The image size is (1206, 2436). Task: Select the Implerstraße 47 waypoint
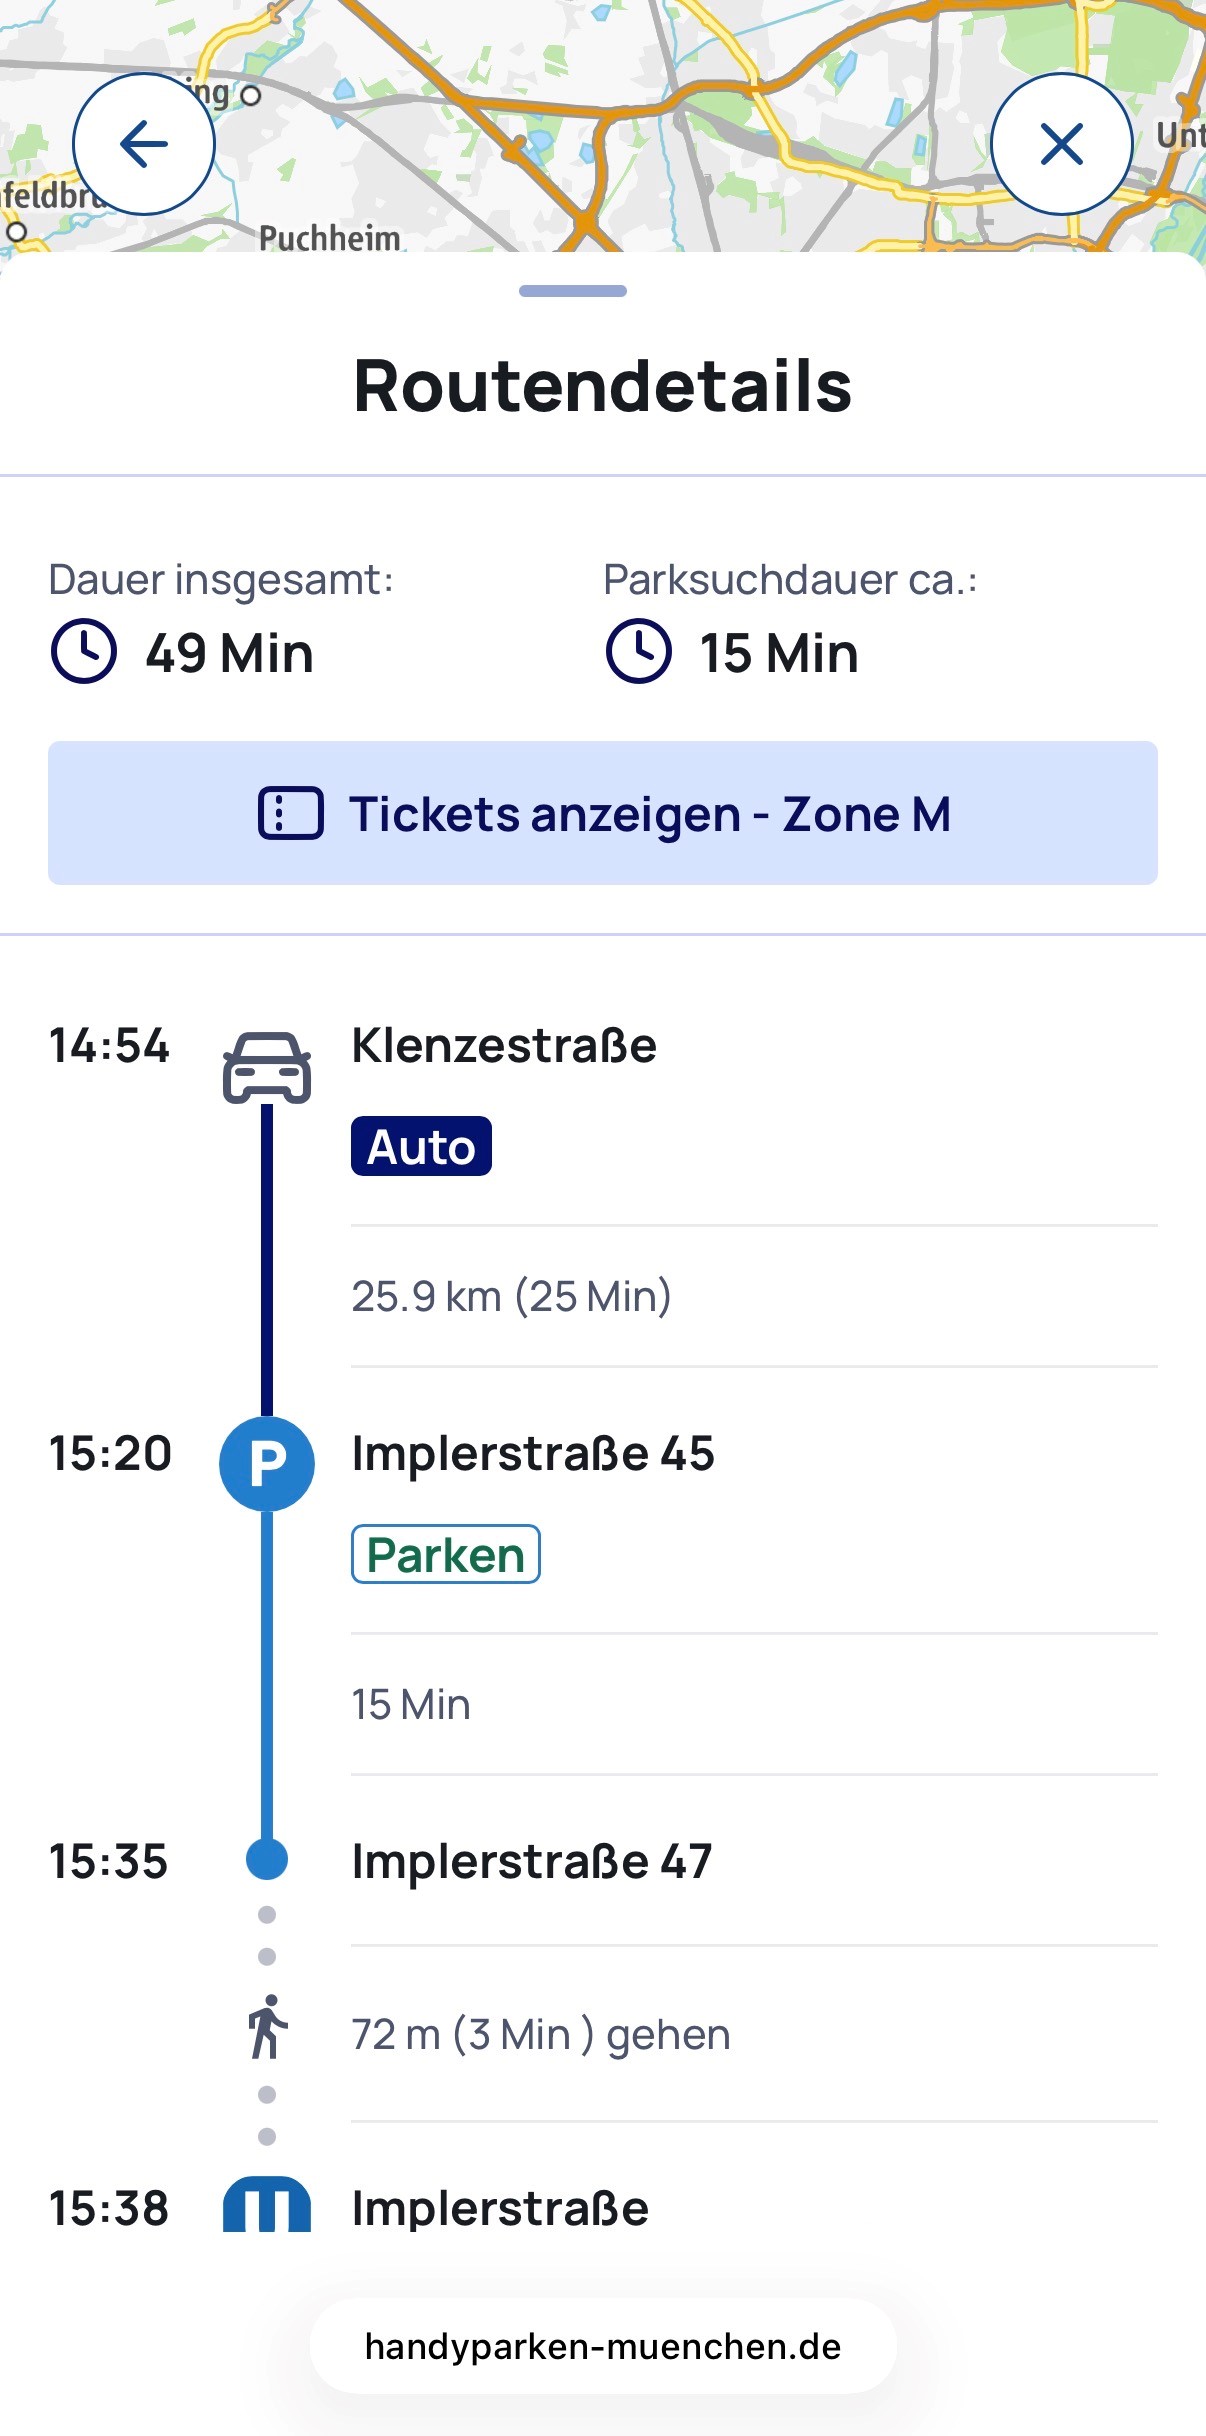pos(531,1862)
